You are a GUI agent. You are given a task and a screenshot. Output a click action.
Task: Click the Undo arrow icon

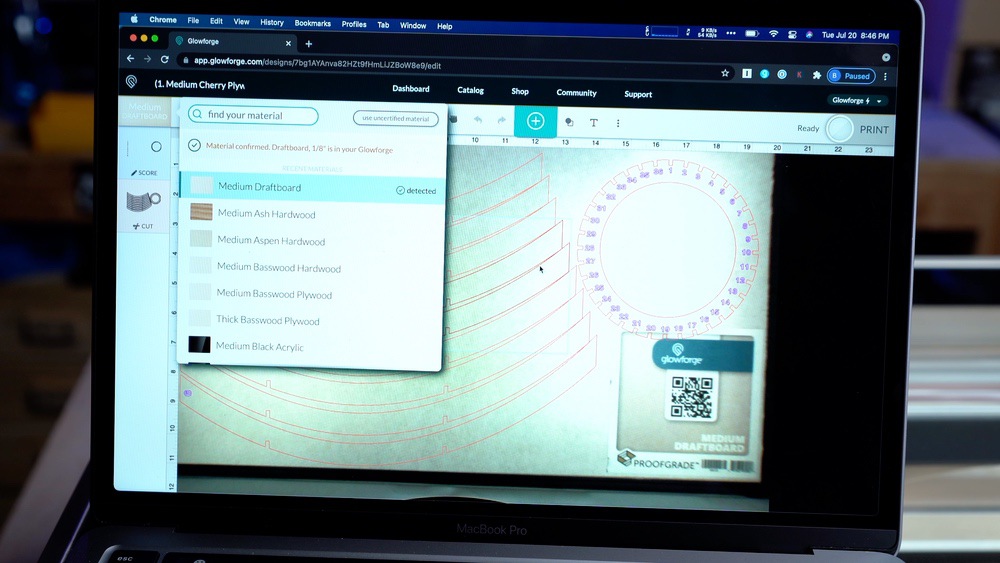[478, 120]
